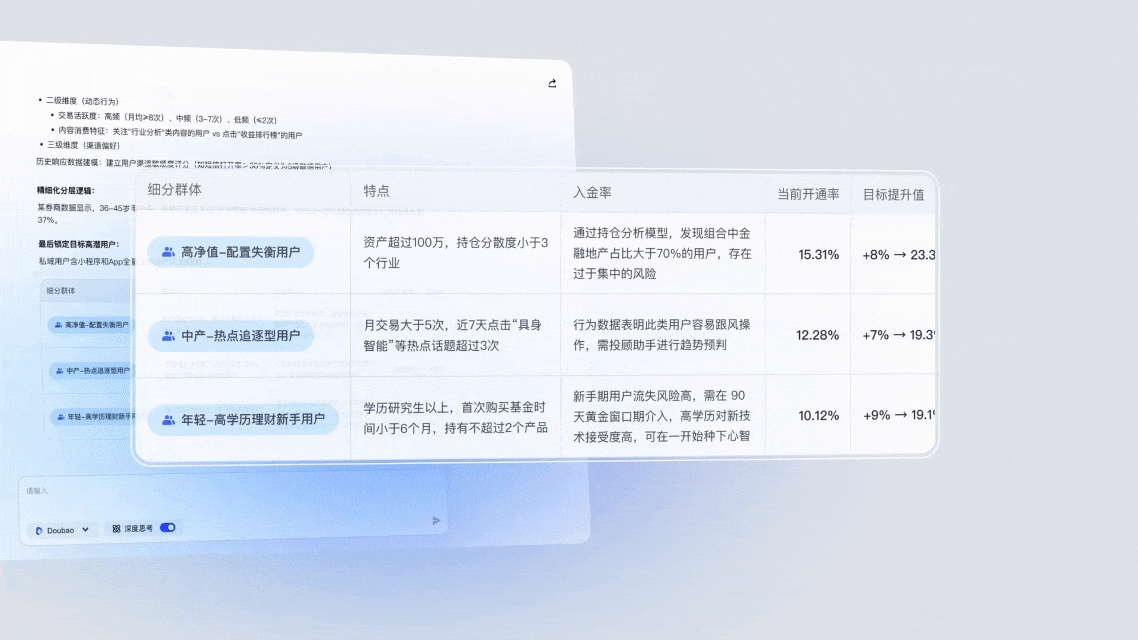Click the 目标提升值 column header
This screenshot has height=640, width=1138.
click(893, 194)
